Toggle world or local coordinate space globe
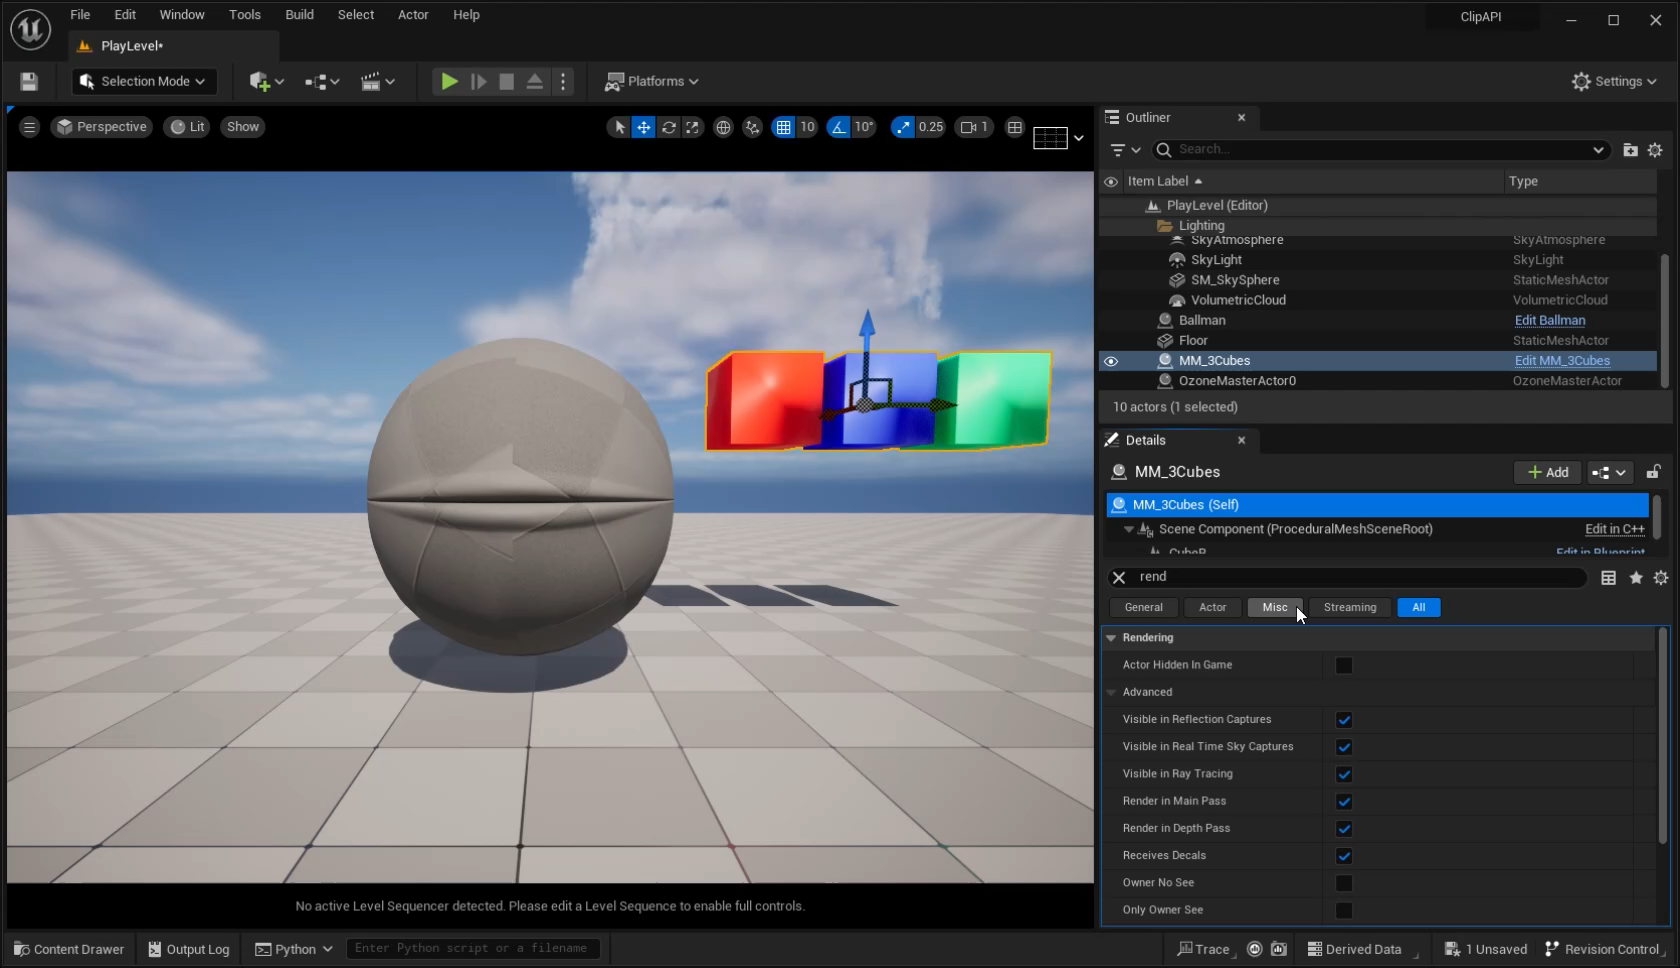 (x=723, y=127)
